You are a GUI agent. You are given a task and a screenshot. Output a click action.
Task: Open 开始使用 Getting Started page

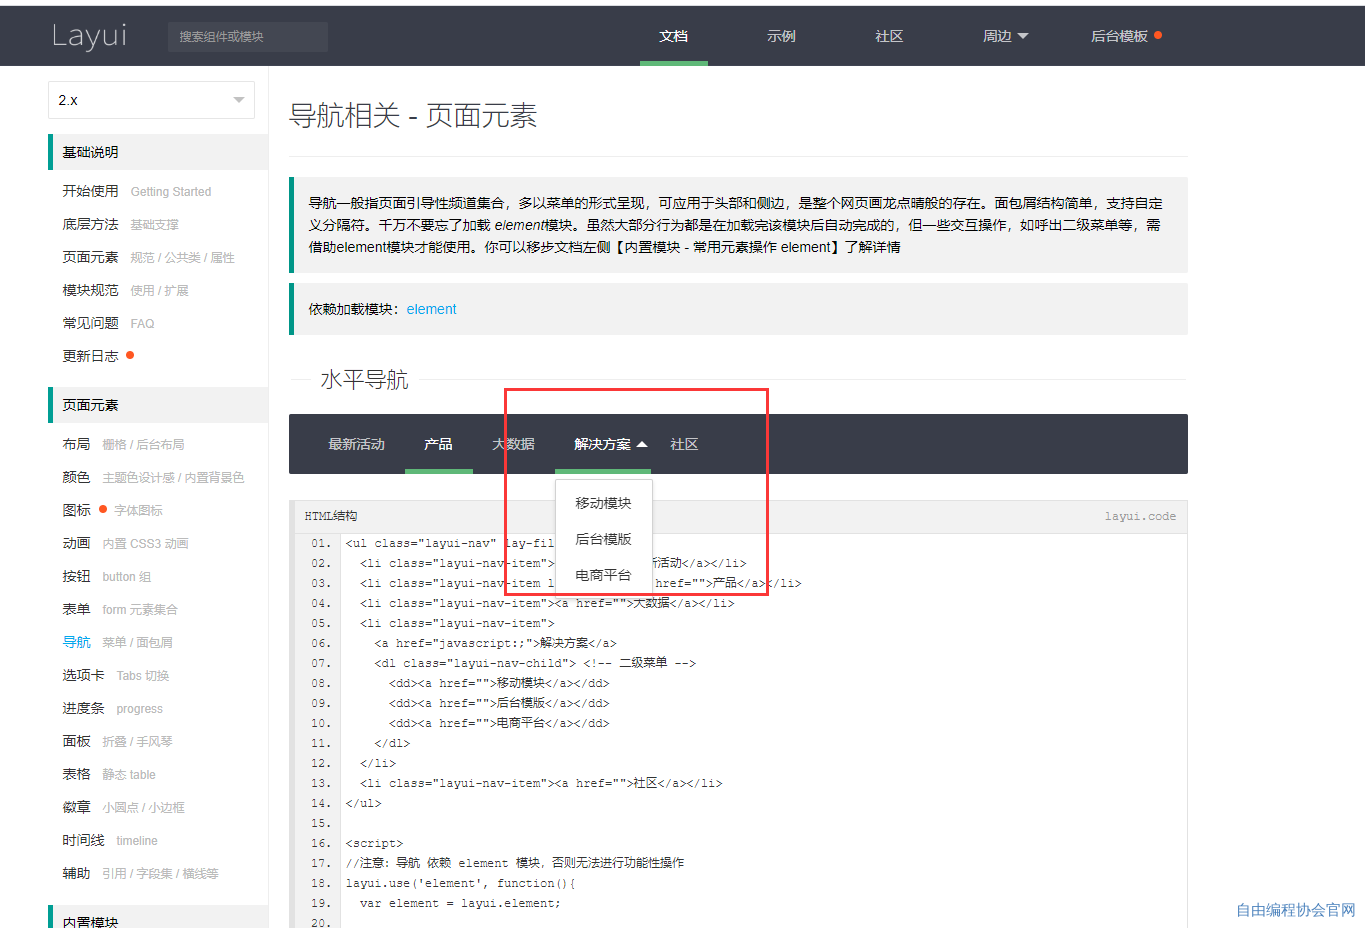pyautogui.click(x=137, y=191)
